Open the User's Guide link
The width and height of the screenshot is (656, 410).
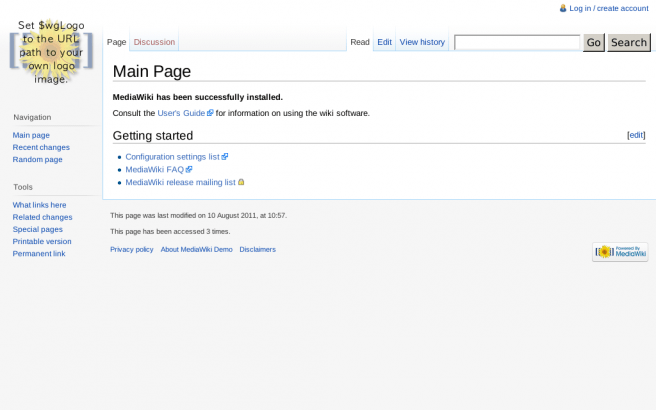(x=181, y=113)
